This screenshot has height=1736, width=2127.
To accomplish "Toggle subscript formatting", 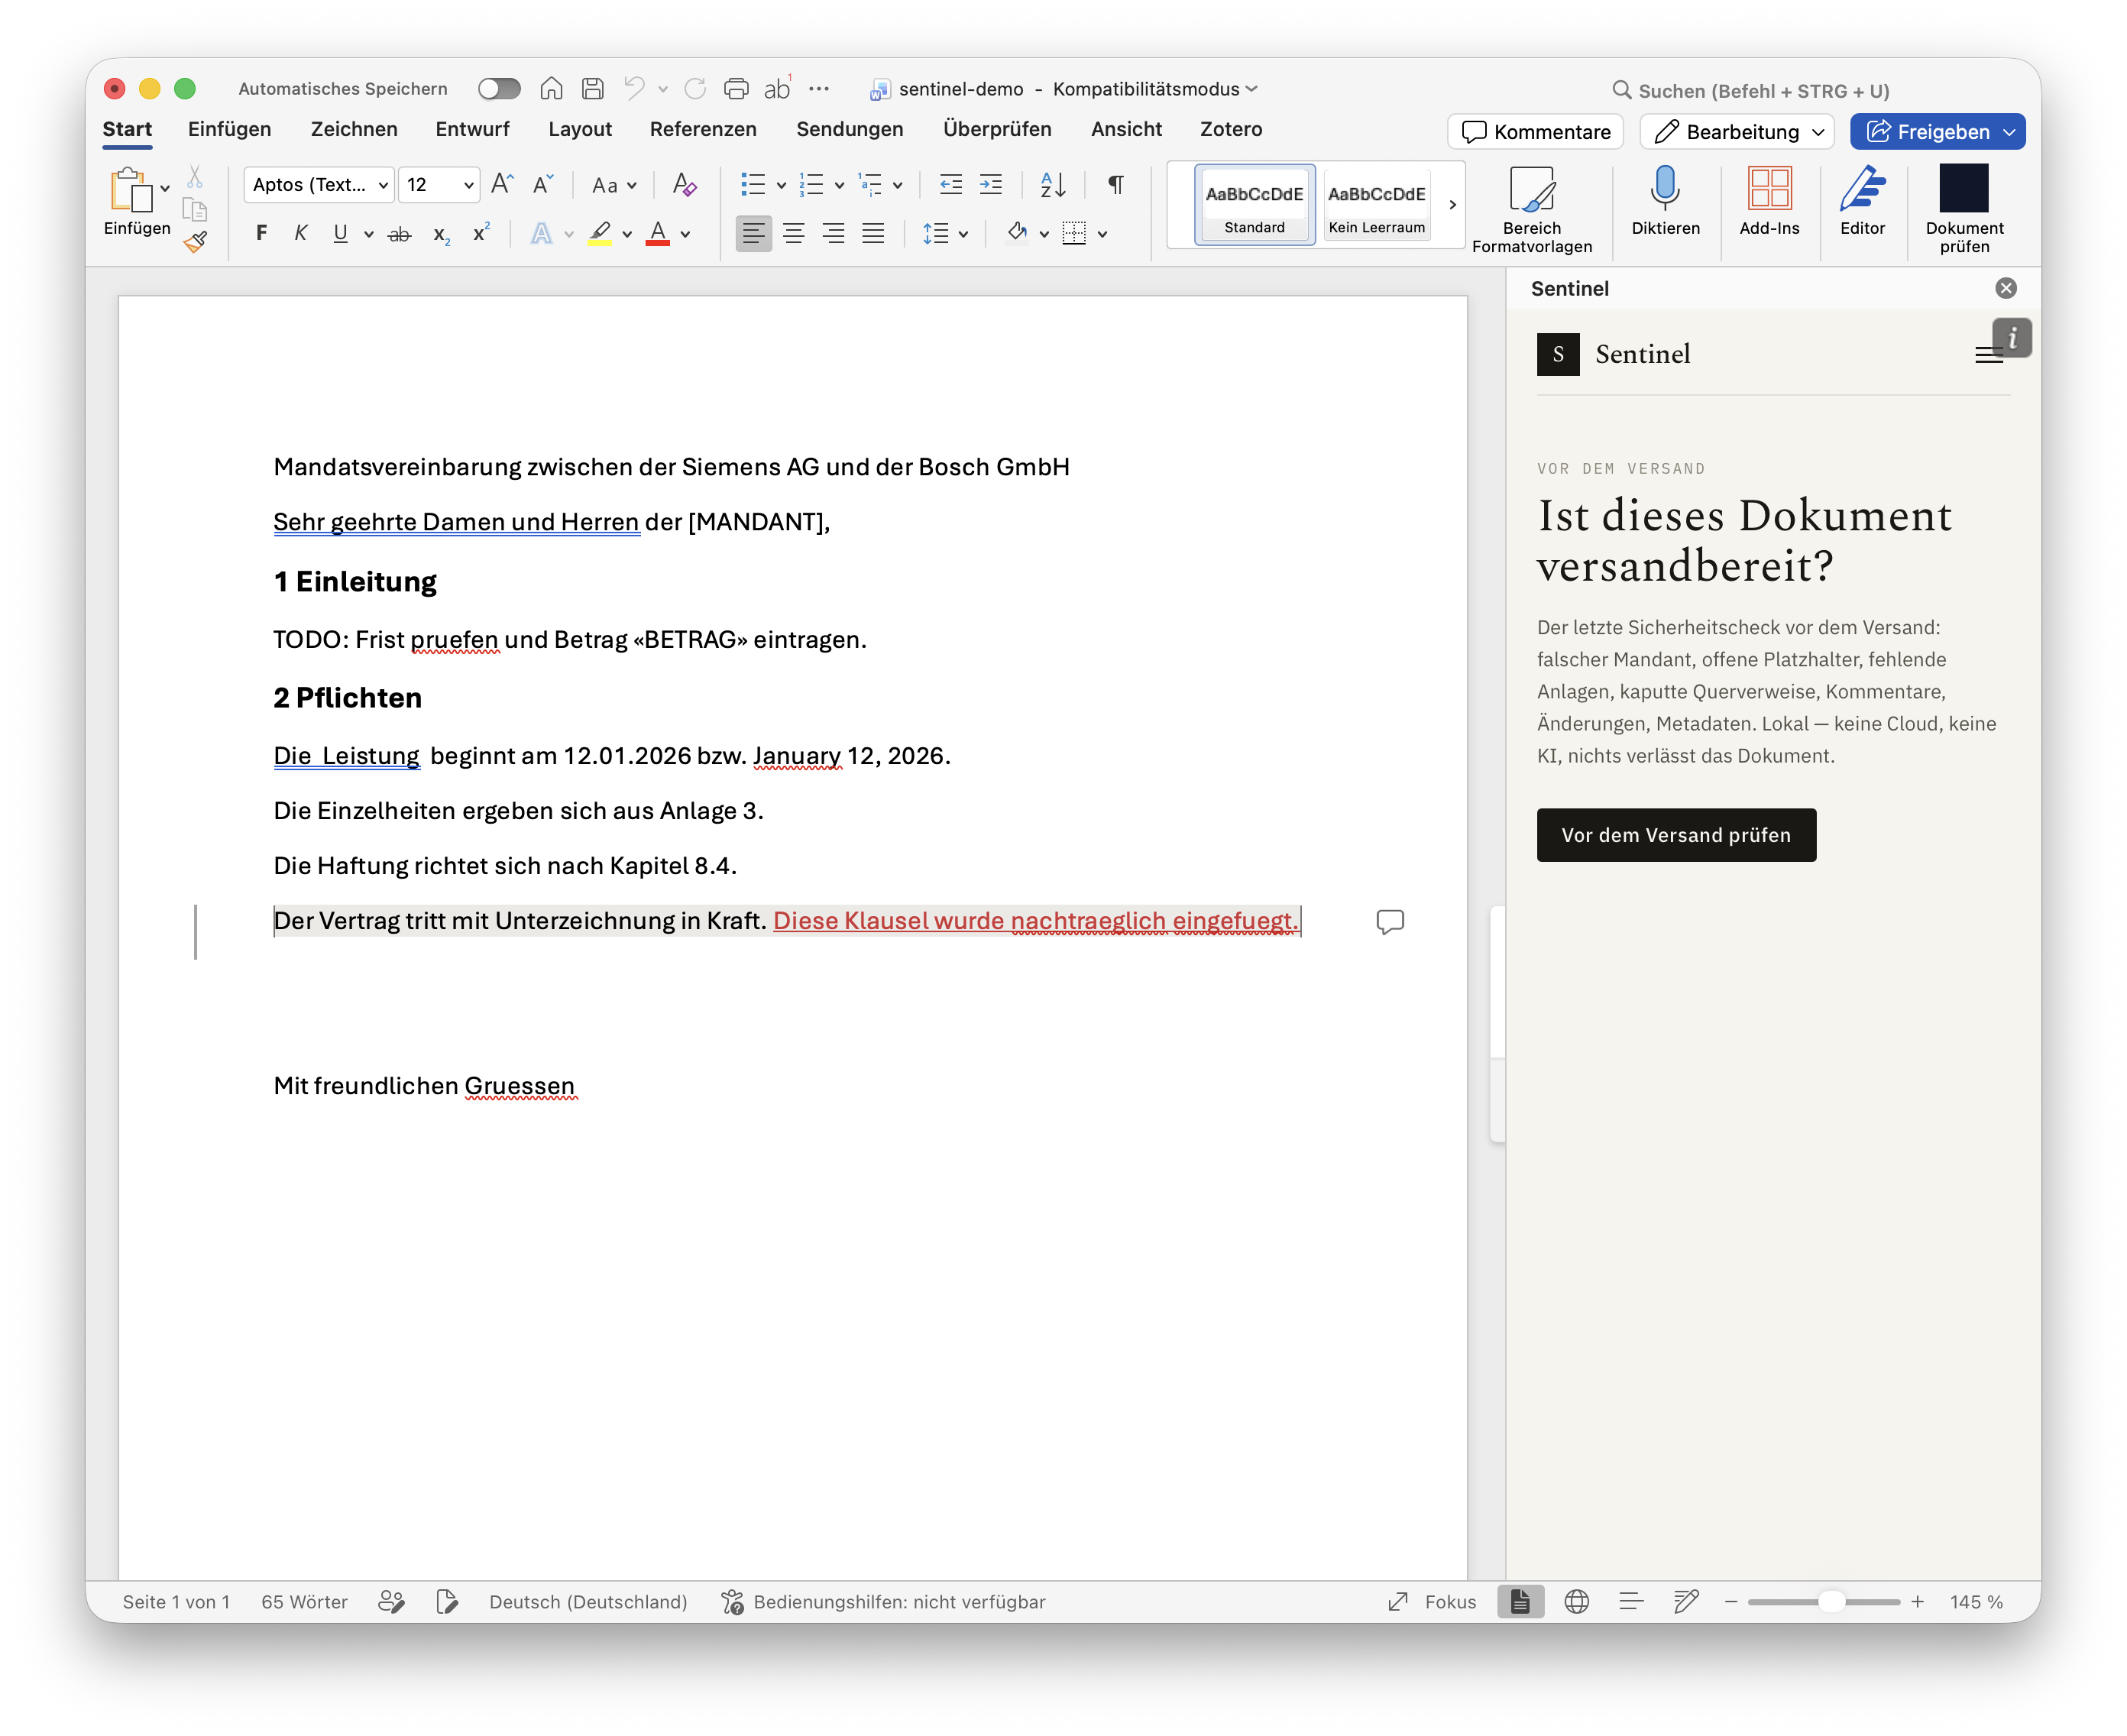I will (x=441, y=235).
